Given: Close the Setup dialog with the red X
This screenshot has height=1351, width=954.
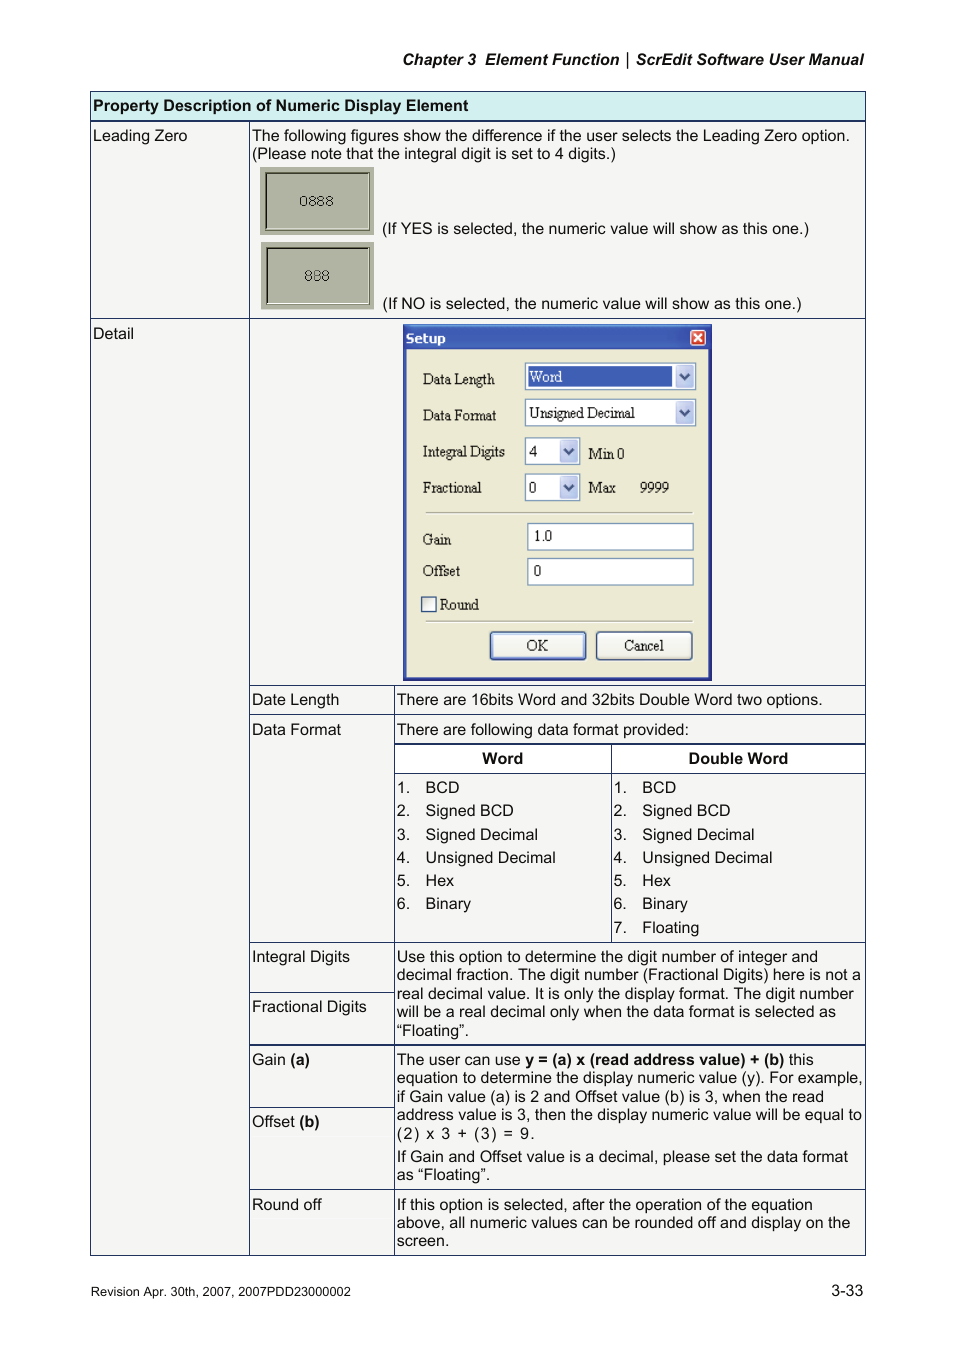Looking at the screenshot, I should click(698, 338).
